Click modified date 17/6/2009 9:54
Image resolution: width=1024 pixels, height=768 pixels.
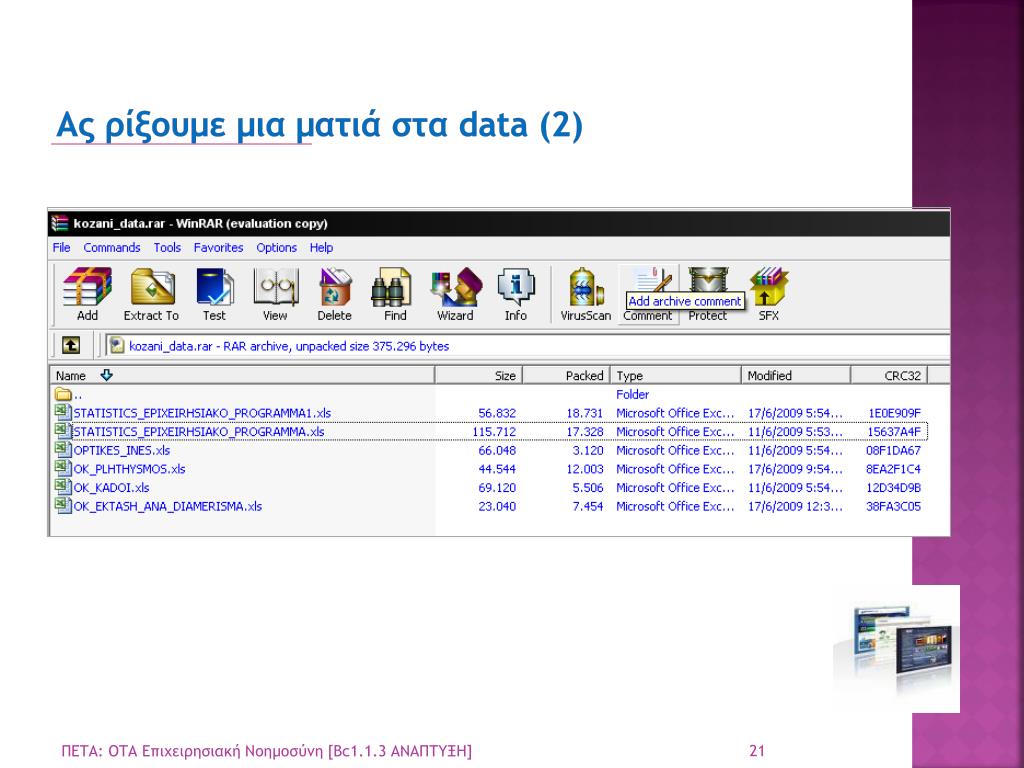tap(795, 469)
